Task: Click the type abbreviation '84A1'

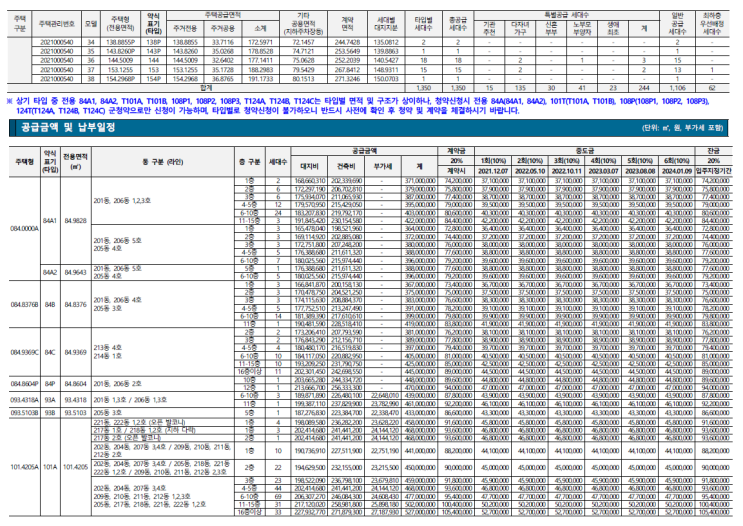Action: click(x=50, y=221)
